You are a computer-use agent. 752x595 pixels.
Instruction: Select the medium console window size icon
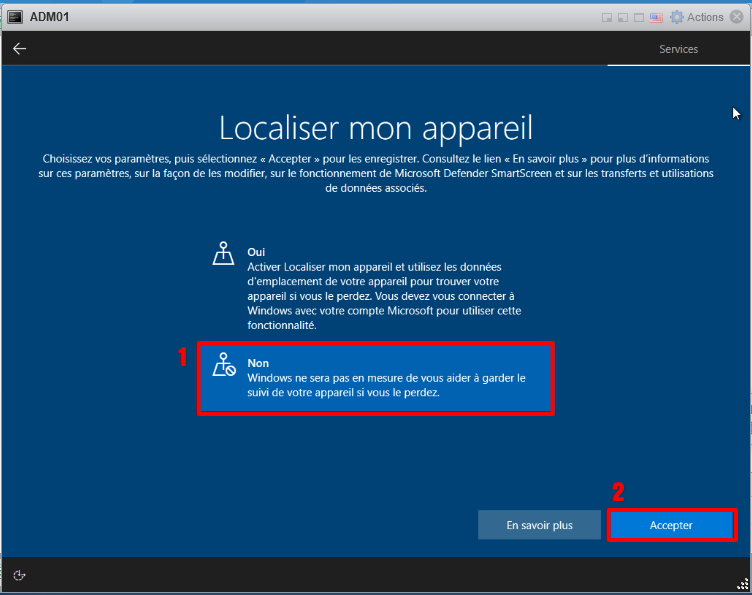(623, 17)
